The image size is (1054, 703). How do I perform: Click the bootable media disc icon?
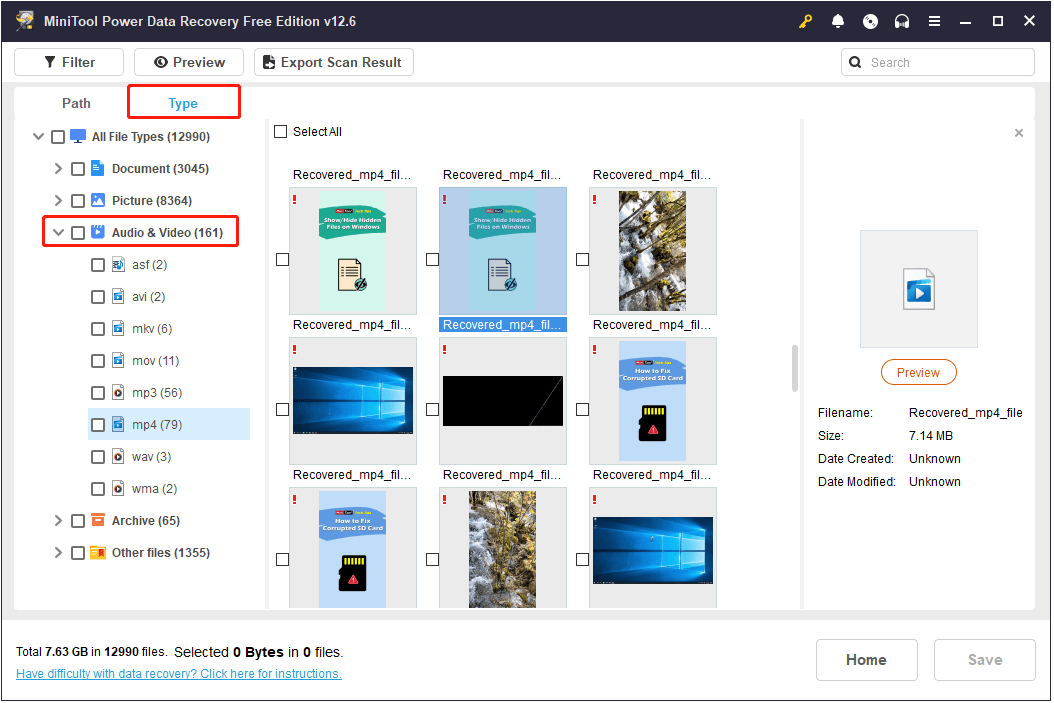[870, 21]
